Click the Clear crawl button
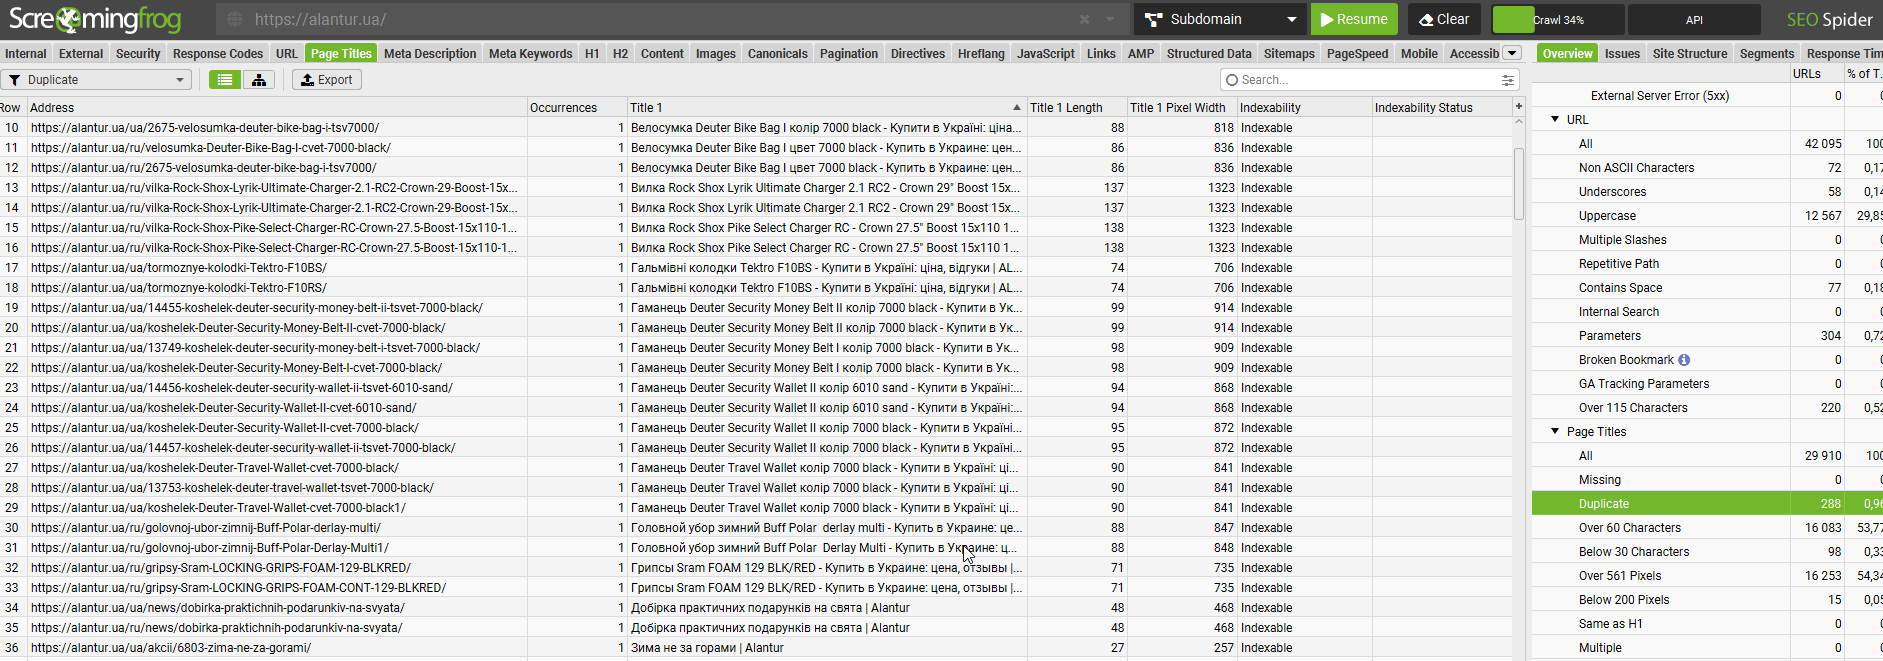The width and height of the screenshot is (1883, 661). pyautogui.click(x=1444, y=19)
